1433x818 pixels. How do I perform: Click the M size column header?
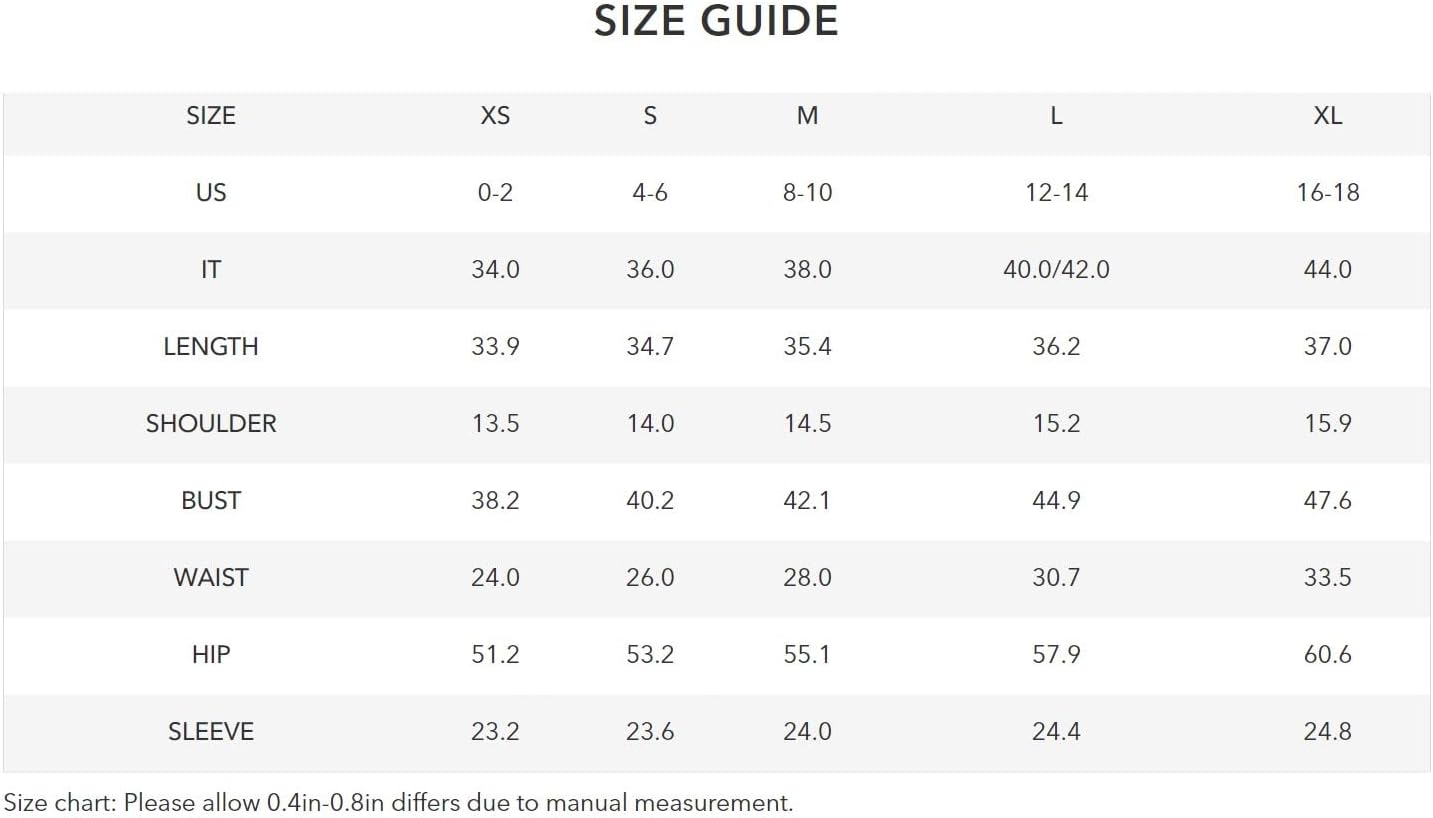807,116
